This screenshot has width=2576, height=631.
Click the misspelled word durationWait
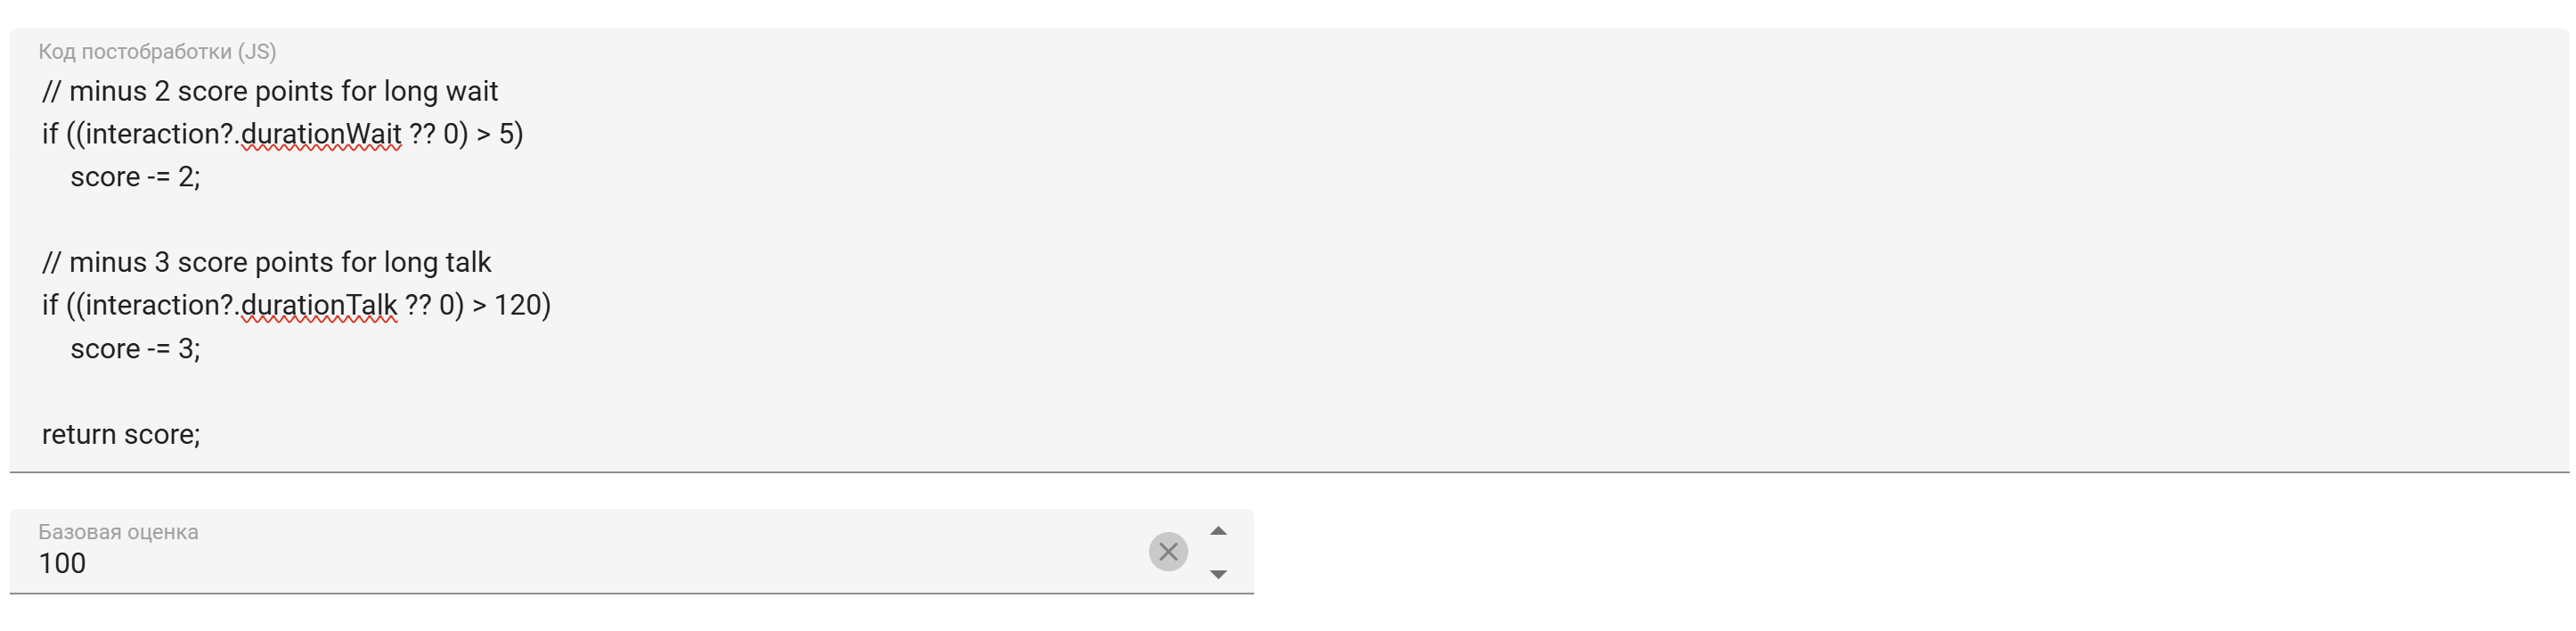(x=321, y=134)
